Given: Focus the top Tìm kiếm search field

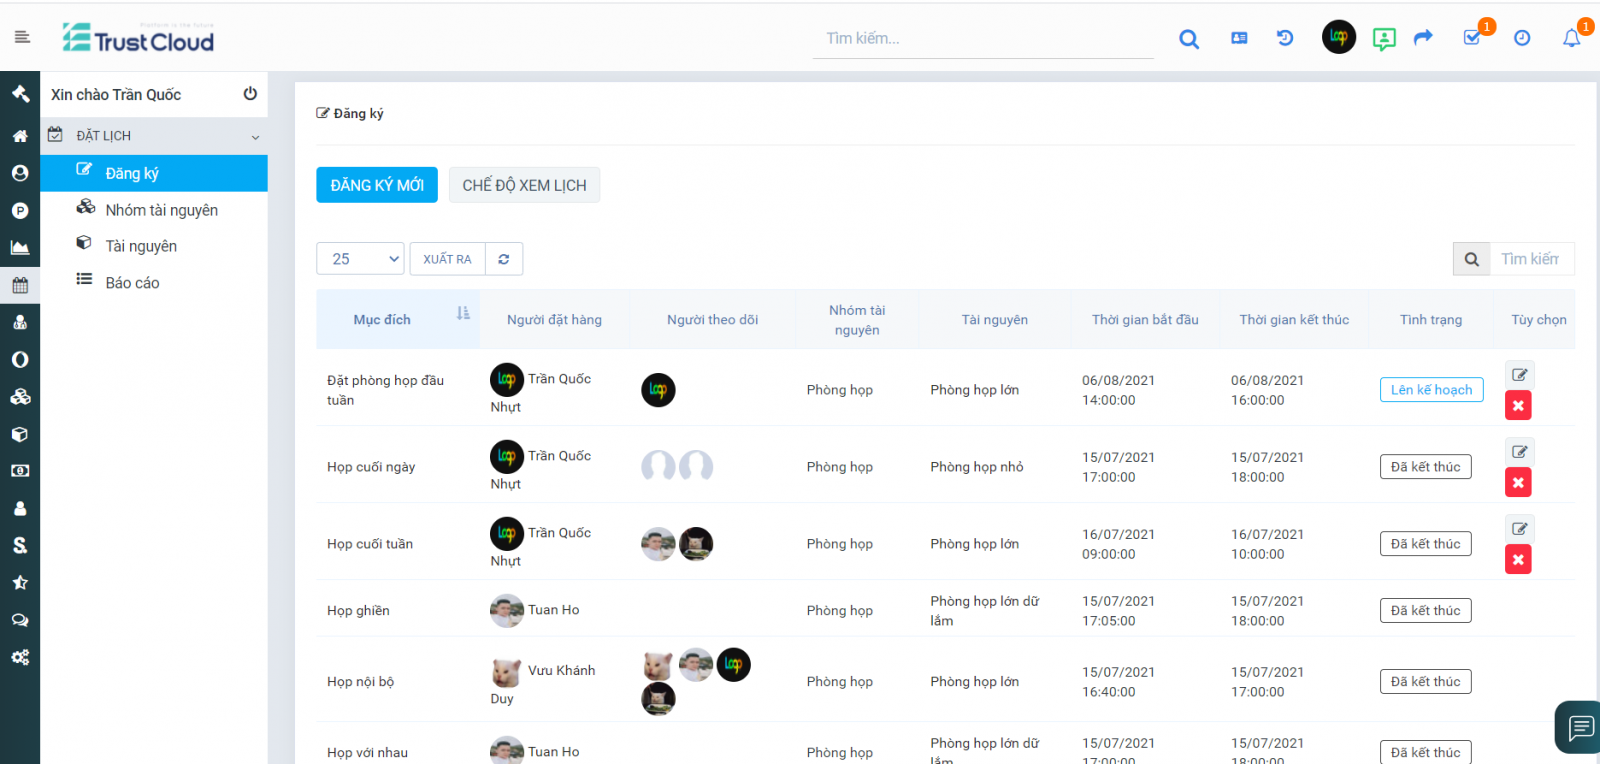Looking at the screenshot, I should [x=982, y=39].
